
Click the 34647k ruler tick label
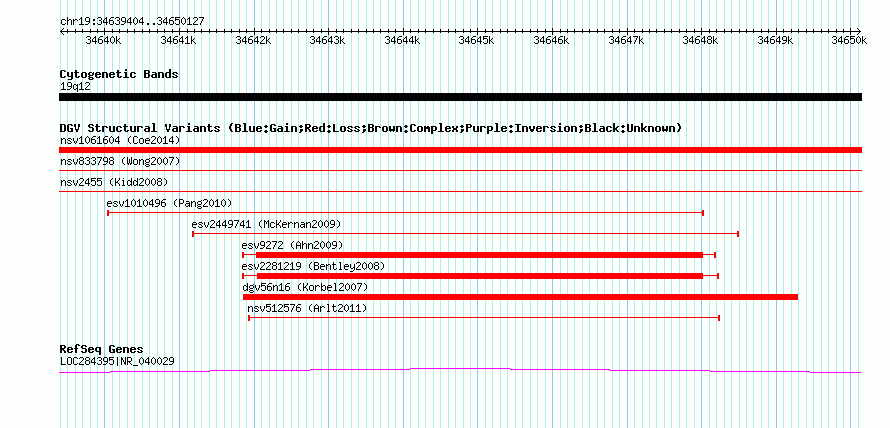coord(627,40)
